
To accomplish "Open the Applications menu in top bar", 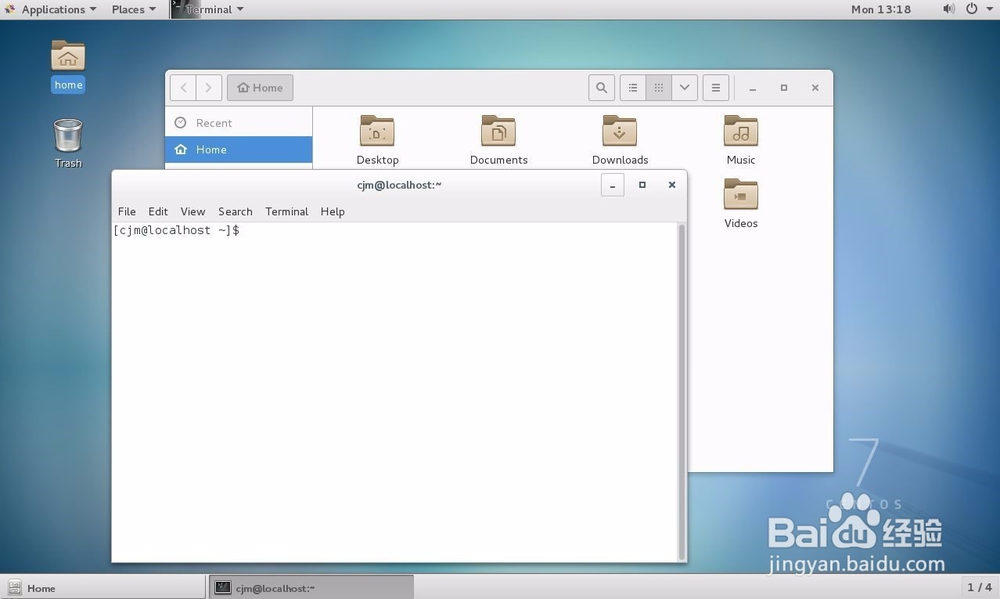I will click(50, 9).
